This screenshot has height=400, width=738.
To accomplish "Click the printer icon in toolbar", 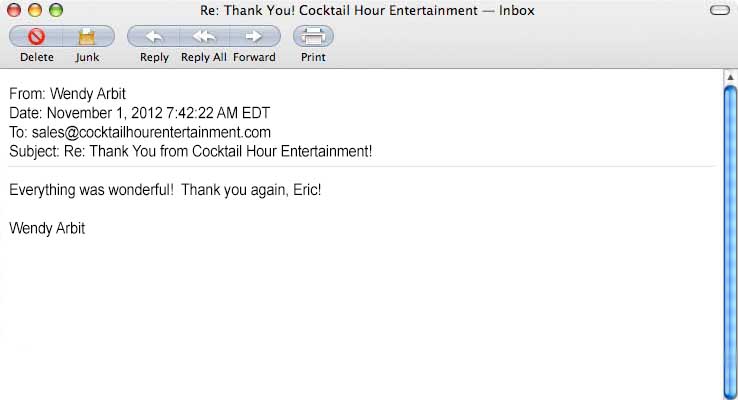I will point(313,36).
